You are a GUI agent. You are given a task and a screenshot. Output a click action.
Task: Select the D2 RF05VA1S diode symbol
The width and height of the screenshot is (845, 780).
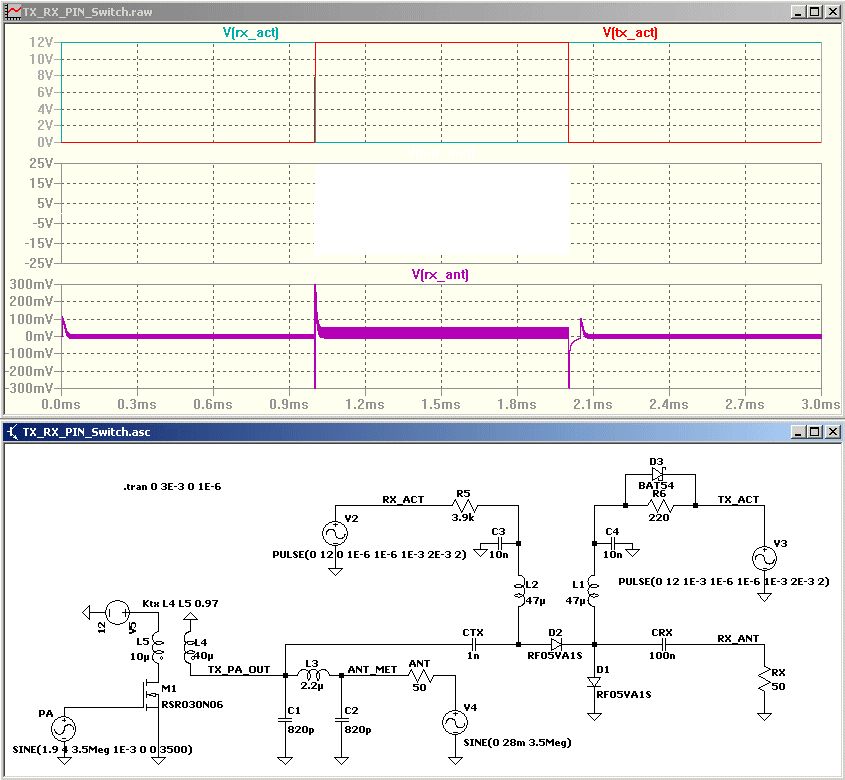556,645
